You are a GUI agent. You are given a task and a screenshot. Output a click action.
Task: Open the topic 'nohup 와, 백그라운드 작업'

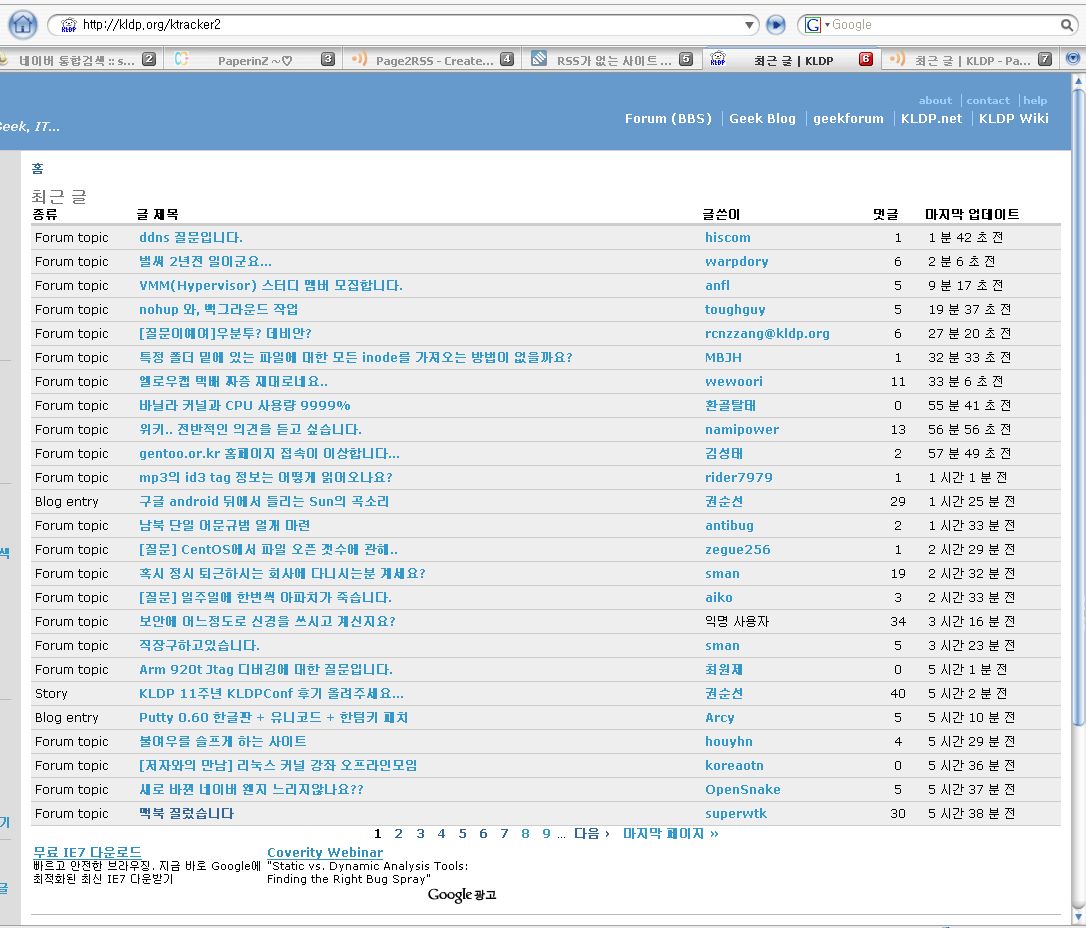point(218,310)
